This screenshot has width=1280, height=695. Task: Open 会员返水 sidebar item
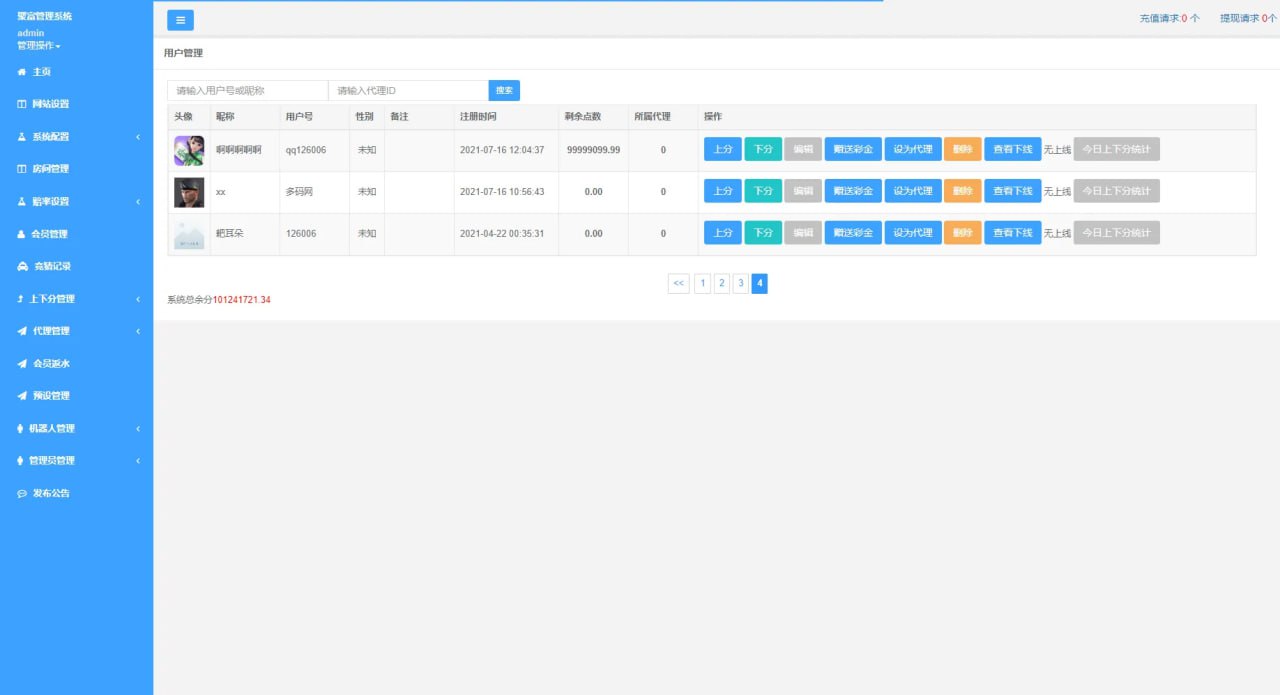(x=51, y=364)
